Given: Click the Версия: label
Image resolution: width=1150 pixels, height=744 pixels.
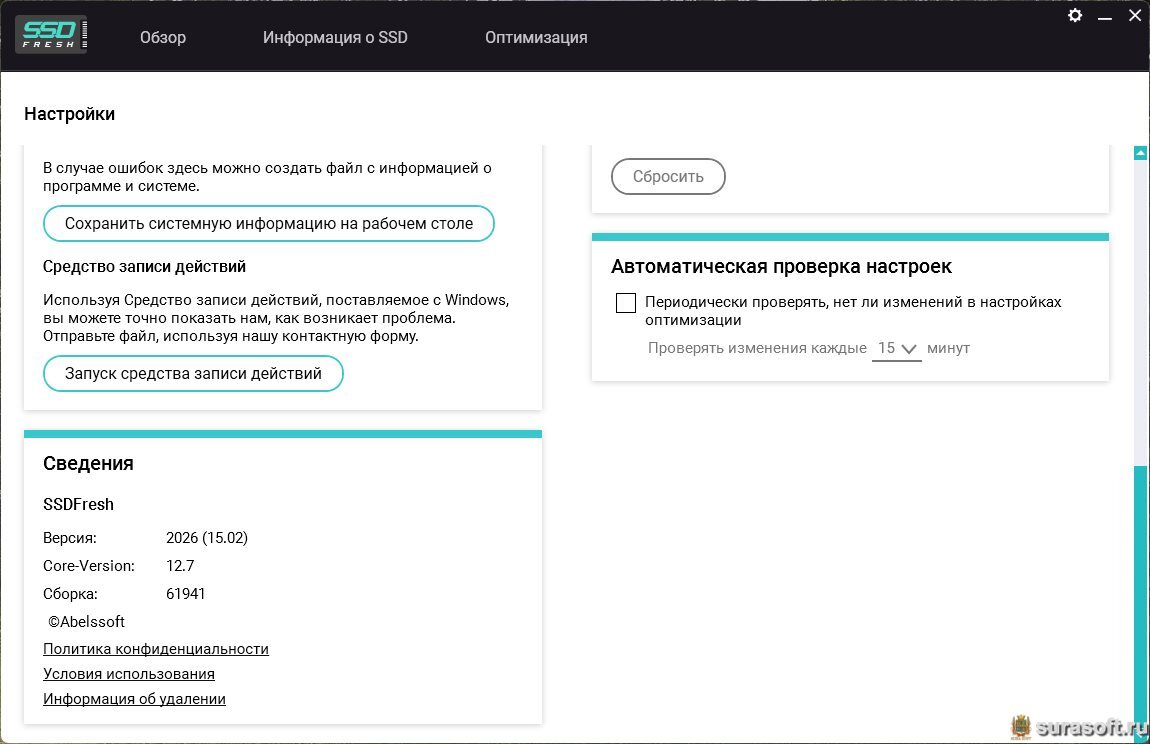Looking at the screenshot, I should pos(70,538).
